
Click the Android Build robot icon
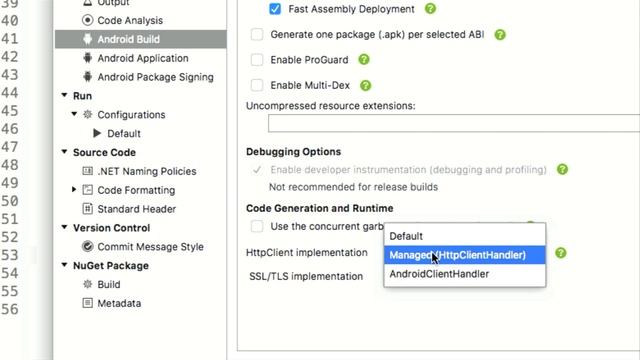click(87, 39)
